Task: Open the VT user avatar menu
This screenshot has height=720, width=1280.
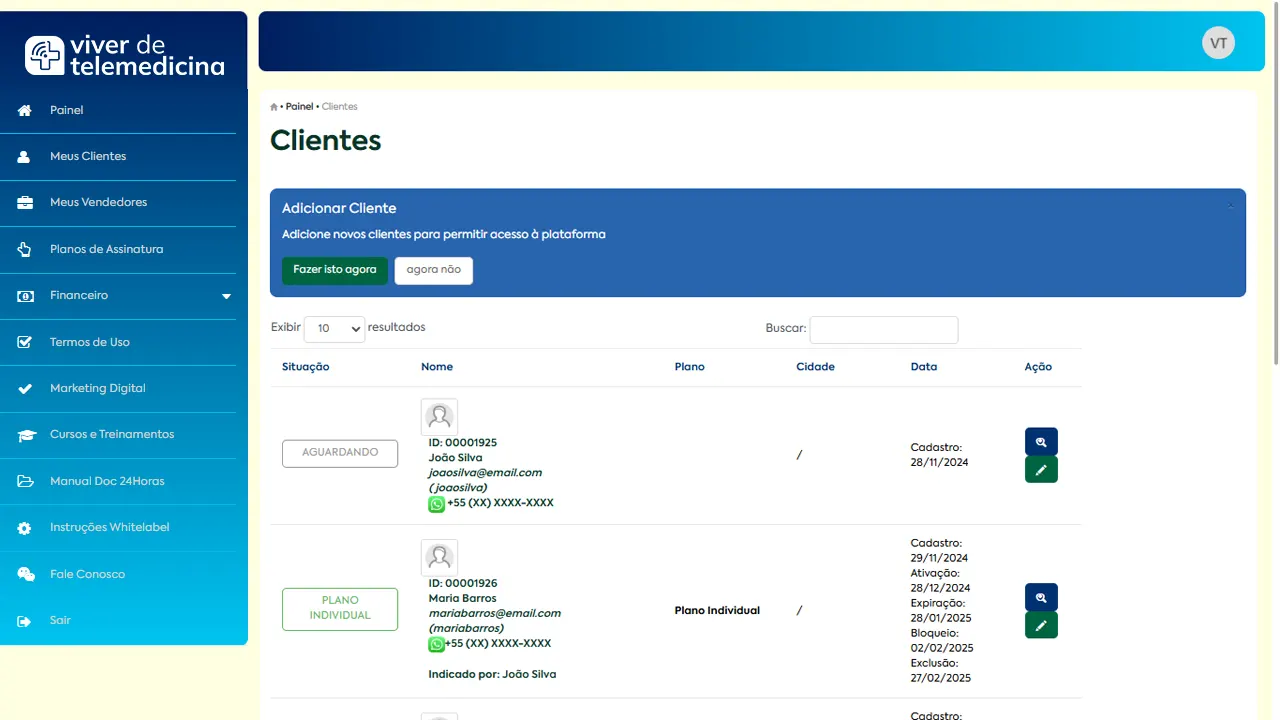Action: (1218, 43)
